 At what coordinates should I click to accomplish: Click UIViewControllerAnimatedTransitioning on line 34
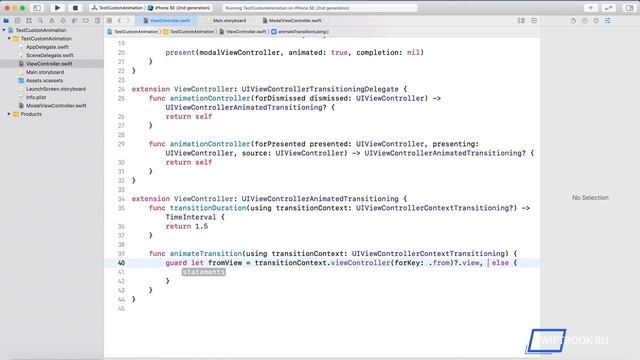click(x=320, y=199)
